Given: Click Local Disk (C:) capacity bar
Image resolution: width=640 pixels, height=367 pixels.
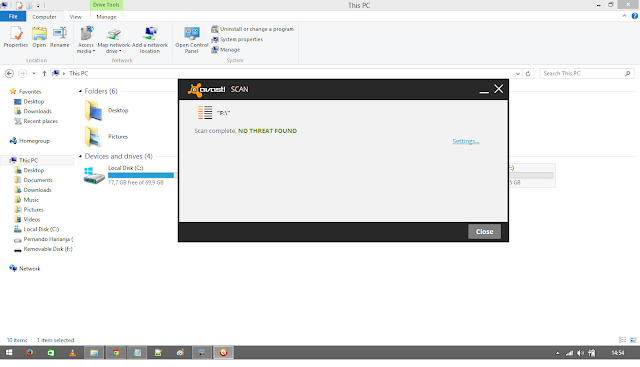Looking at the screenshot, I should click(142, 175).
